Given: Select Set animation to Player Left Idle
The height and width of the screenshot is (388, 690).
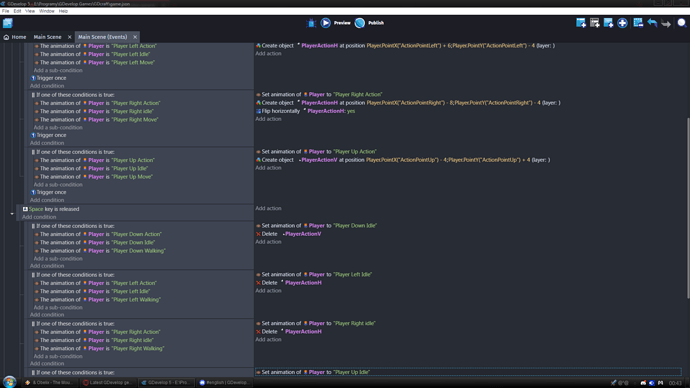Looking at the screenshot, I should [314, 274].
